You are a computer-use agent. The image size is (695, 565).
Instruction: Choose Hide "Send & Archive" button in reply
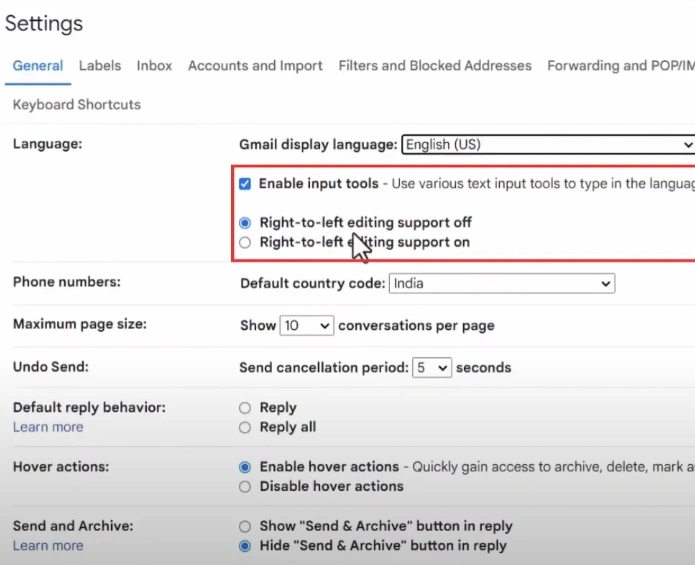(245, 546)
